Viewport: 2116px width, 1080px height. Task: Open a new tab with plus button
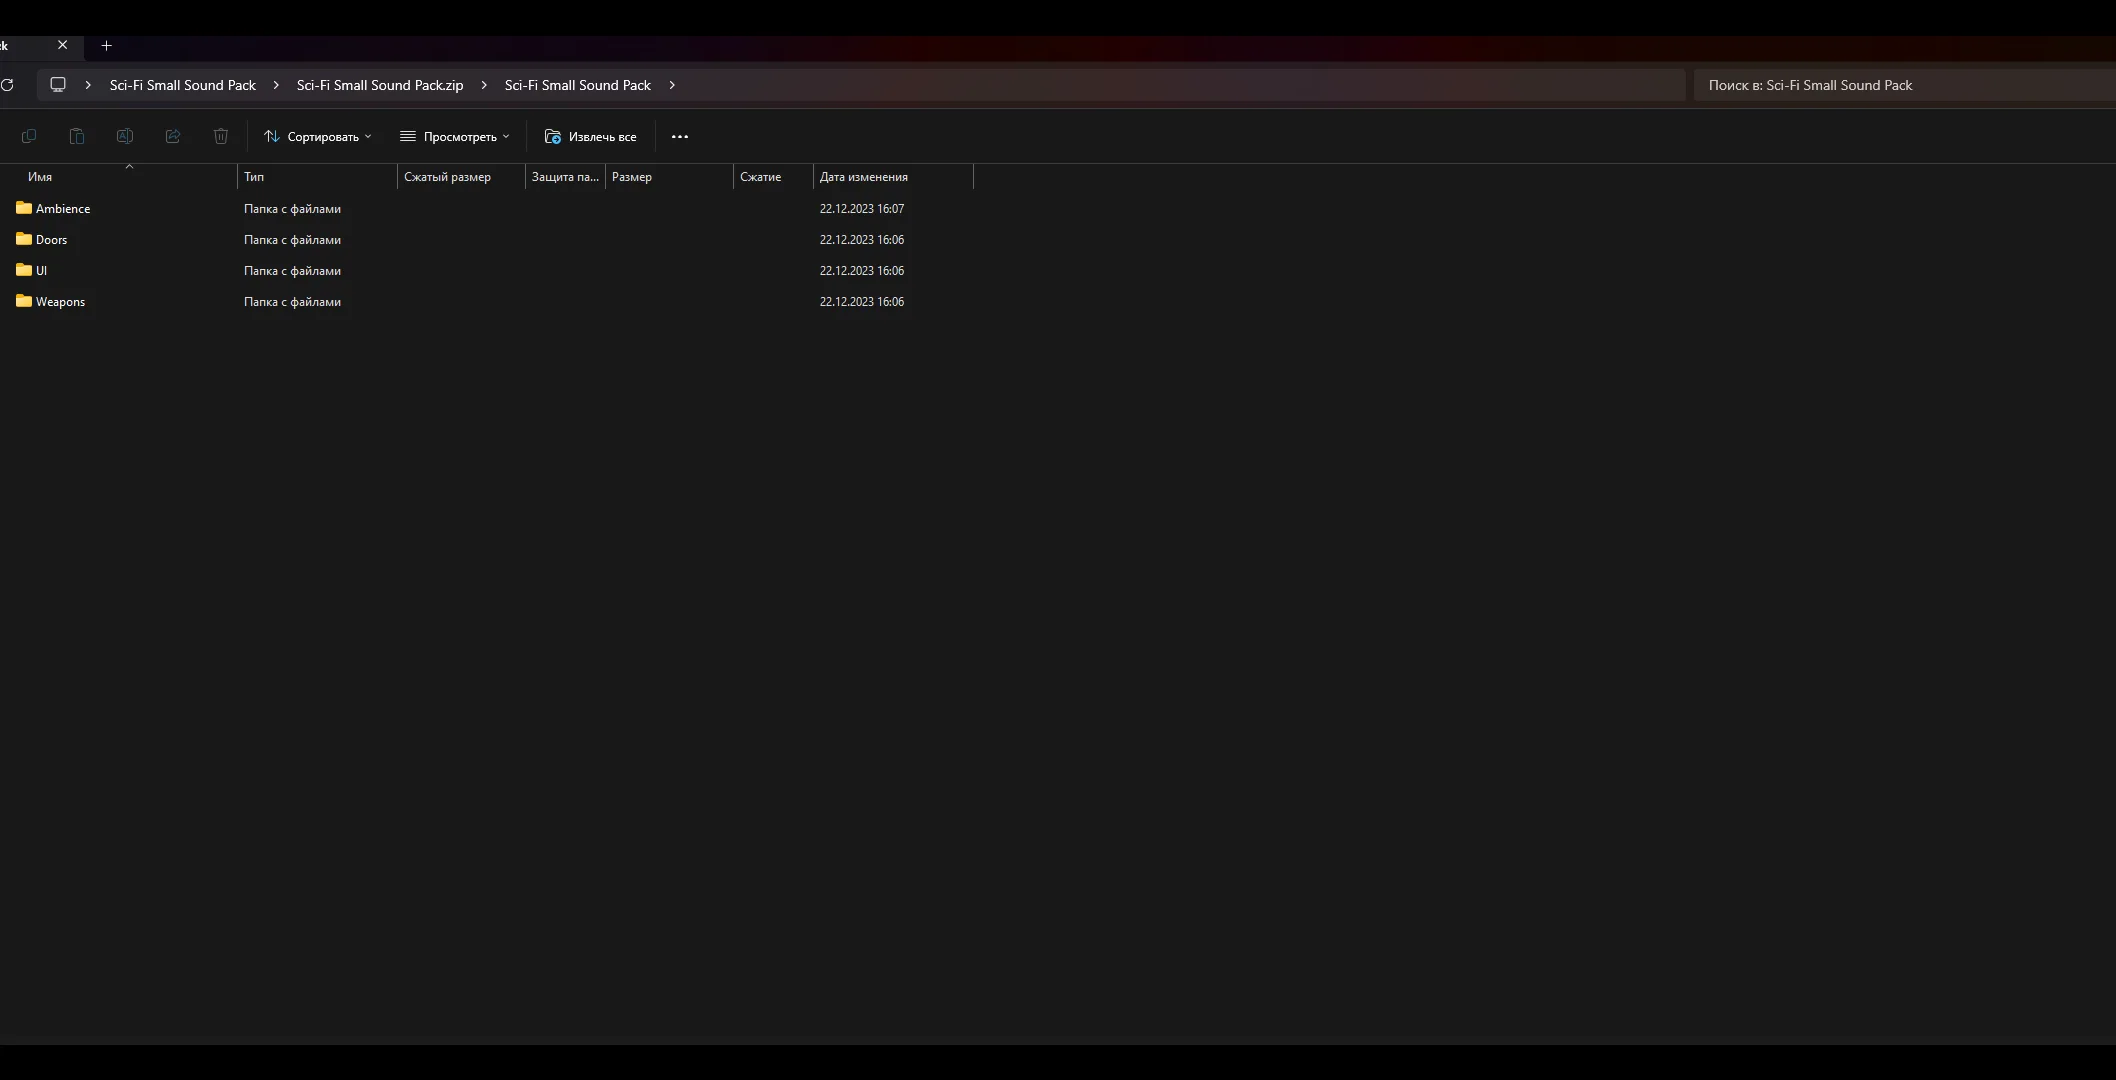pyautogui.click(x=107, y=45)
